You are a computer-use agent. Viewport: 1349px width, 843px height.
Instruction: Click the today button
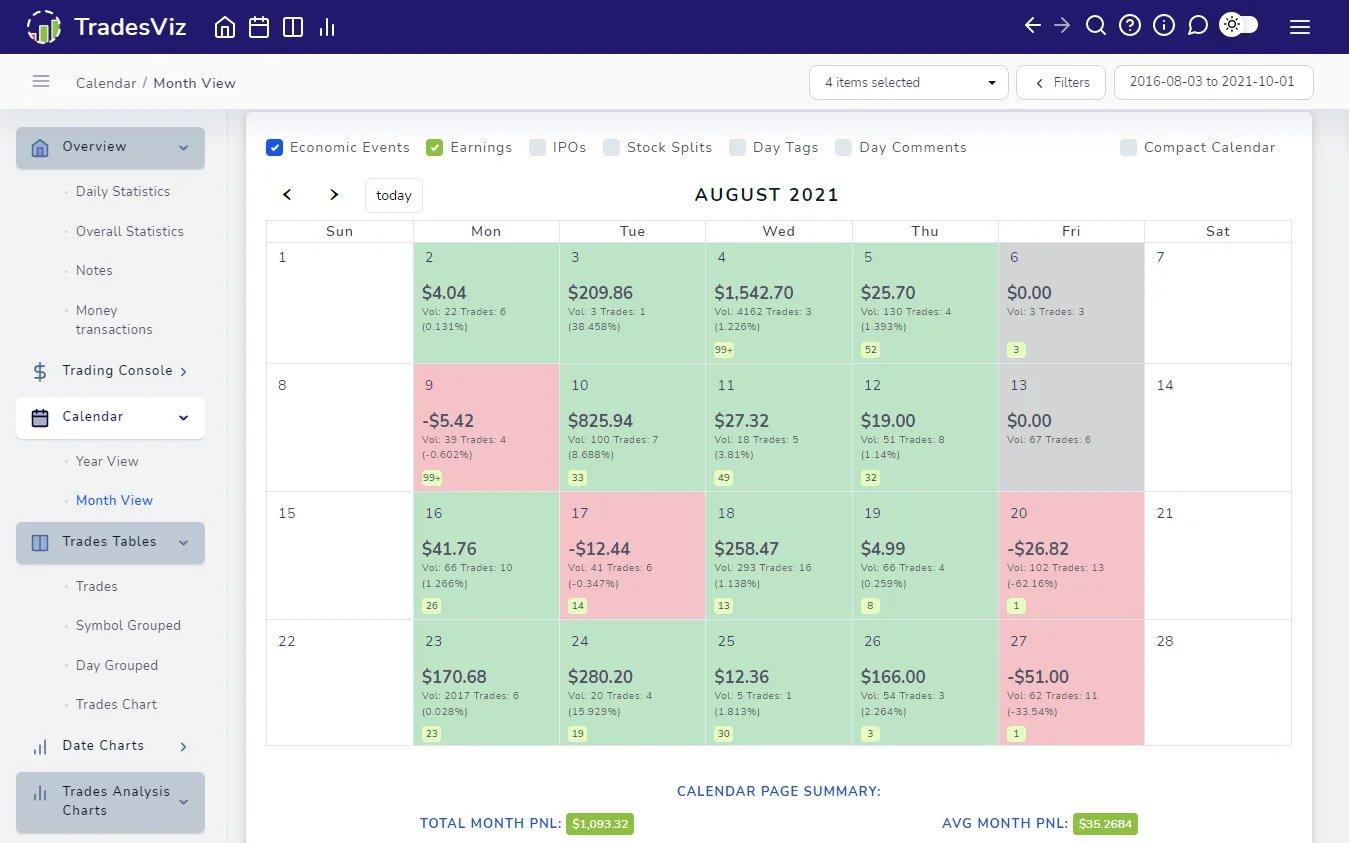pos(394,195)
